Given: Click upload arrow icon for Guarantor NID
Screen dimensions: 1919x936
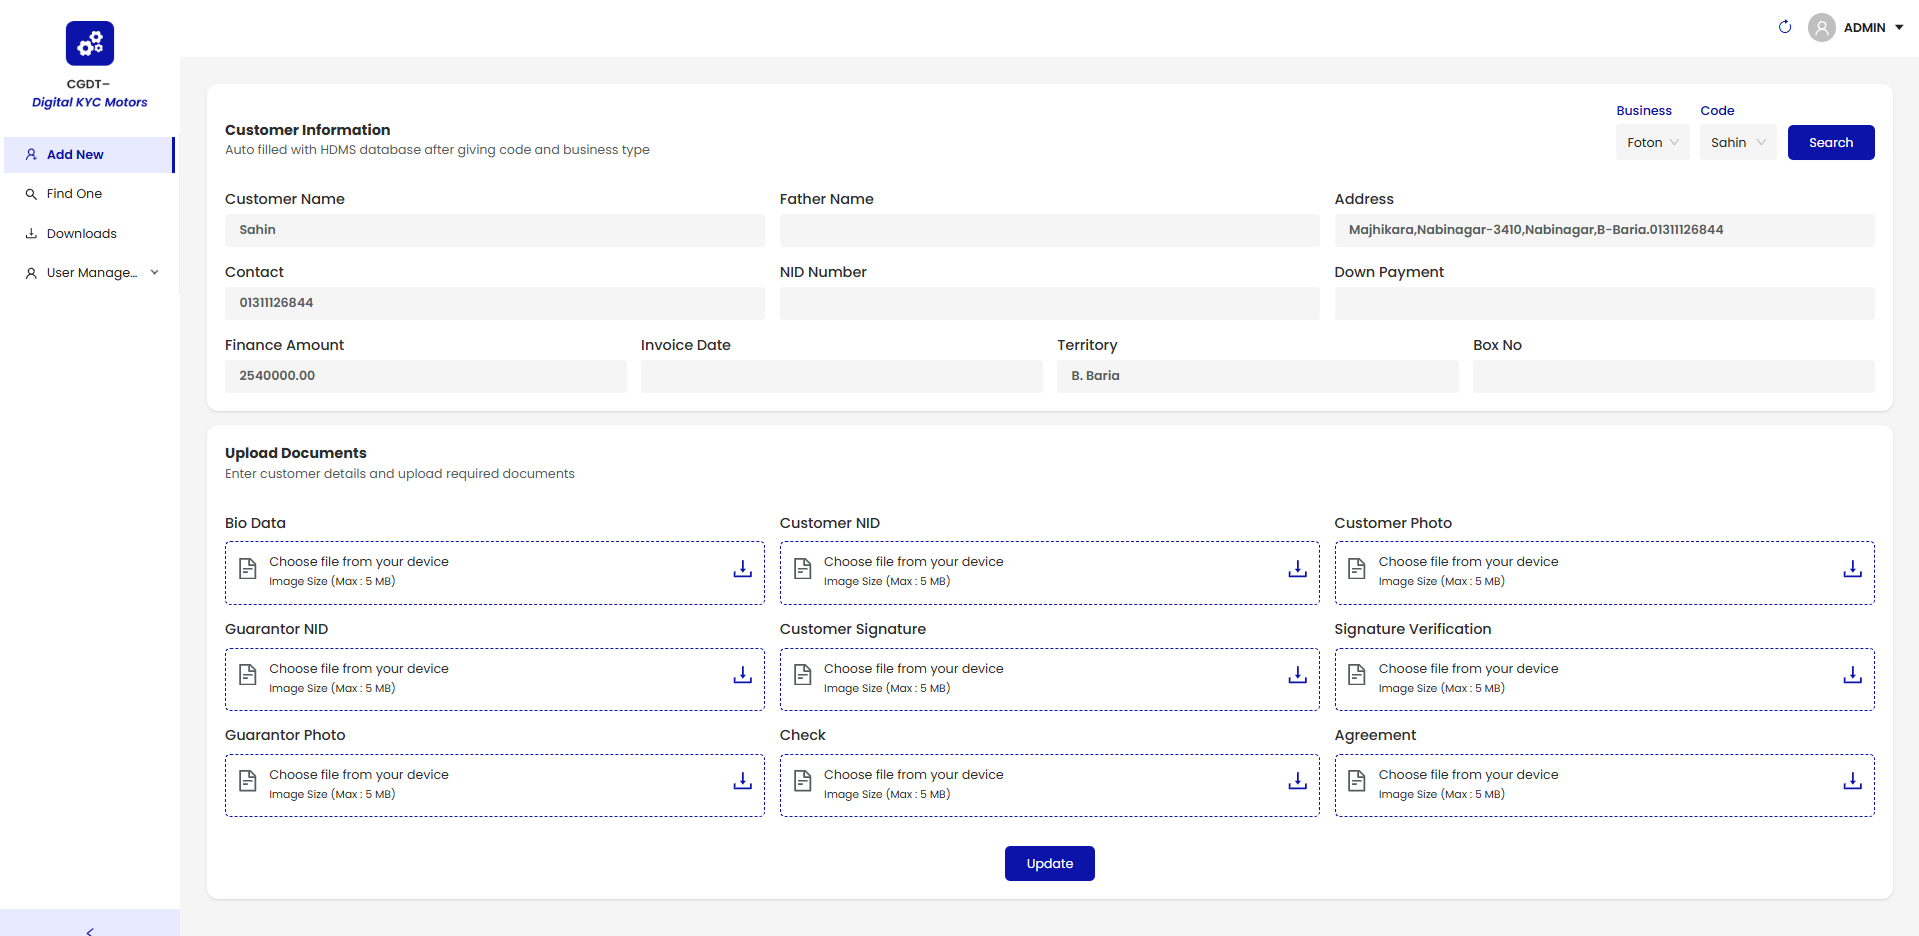Looking at the screenshot, I should (x=742, y=676).
